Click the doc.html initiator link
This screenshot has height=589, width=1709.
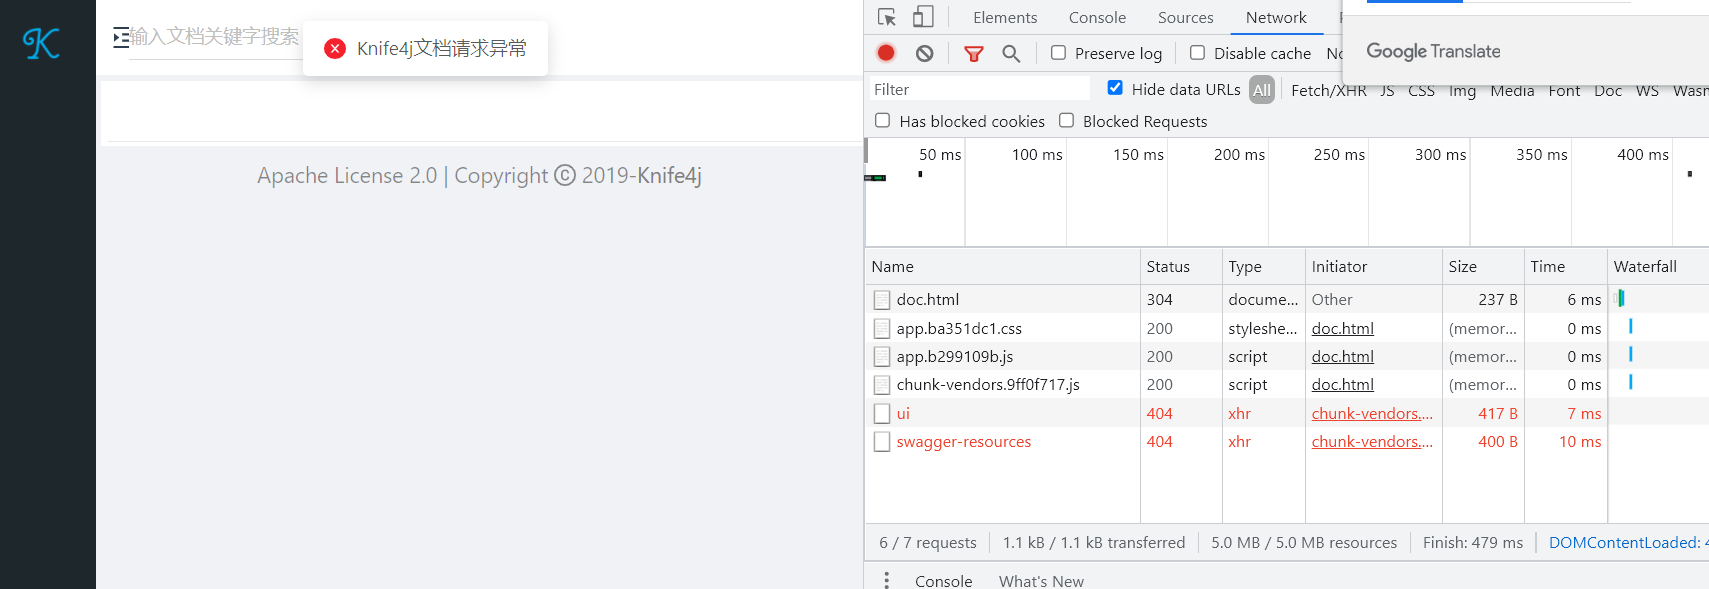tap(1342, 328)
